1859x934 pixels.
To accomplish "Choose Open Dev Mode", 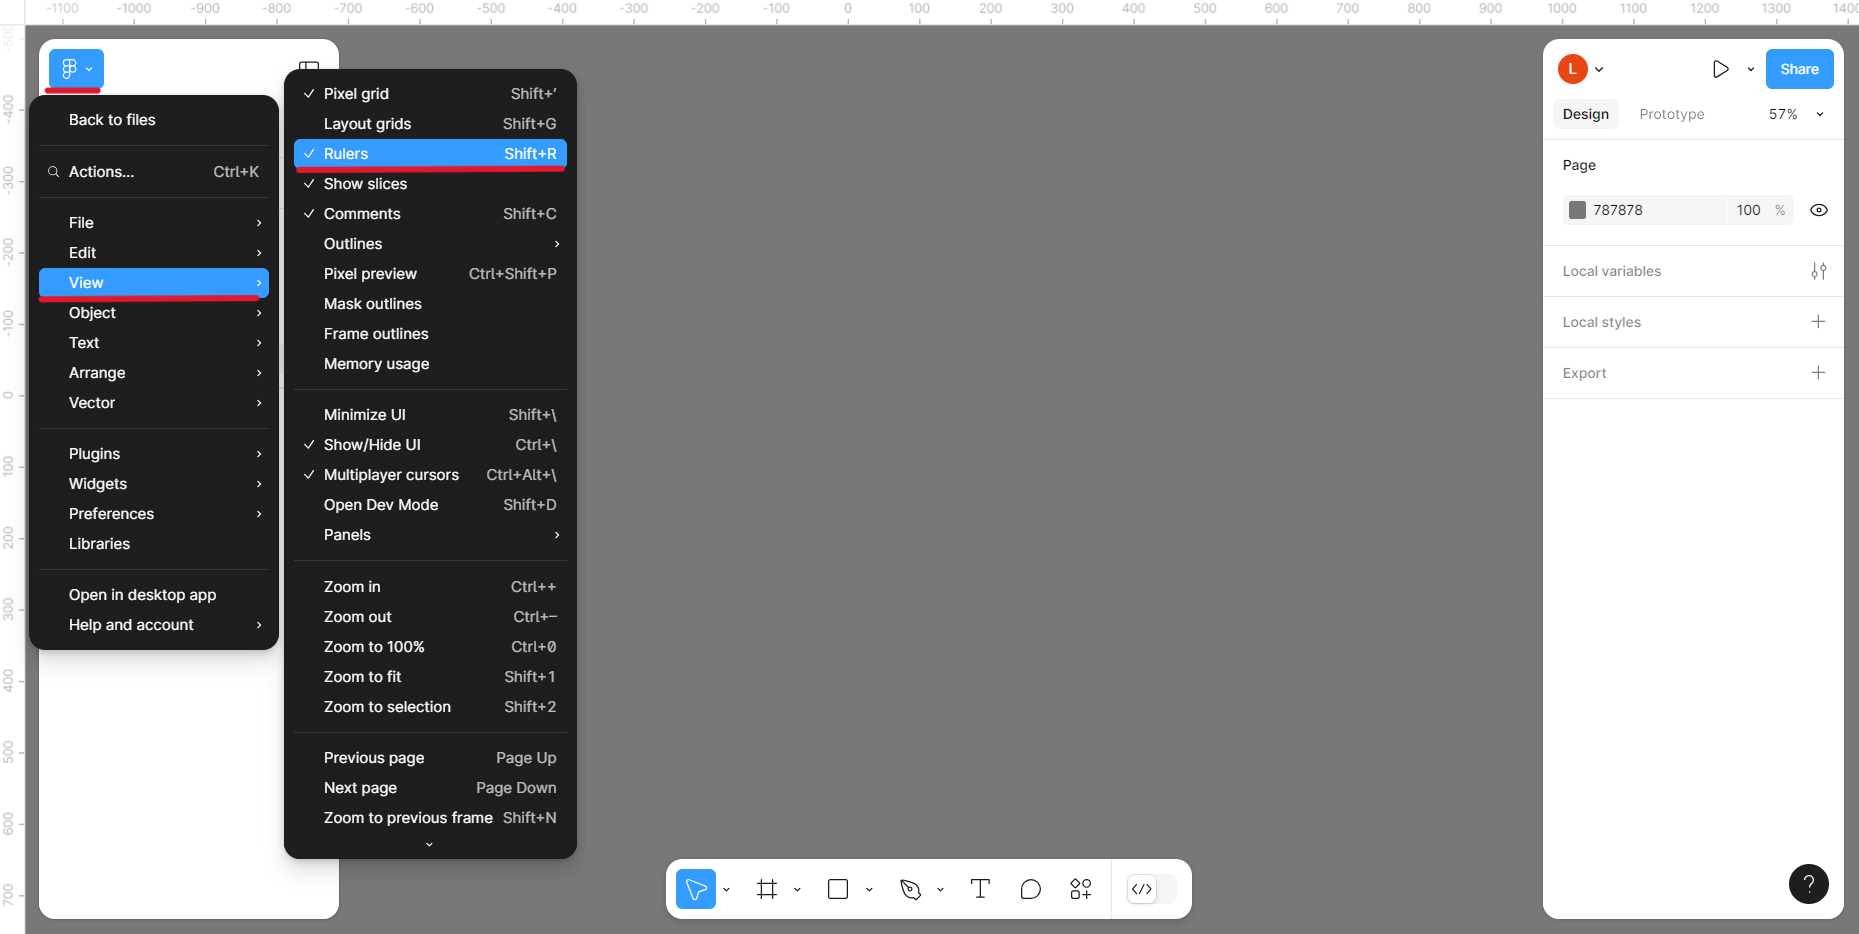I will pyautogui.click(x=430, y=505).
